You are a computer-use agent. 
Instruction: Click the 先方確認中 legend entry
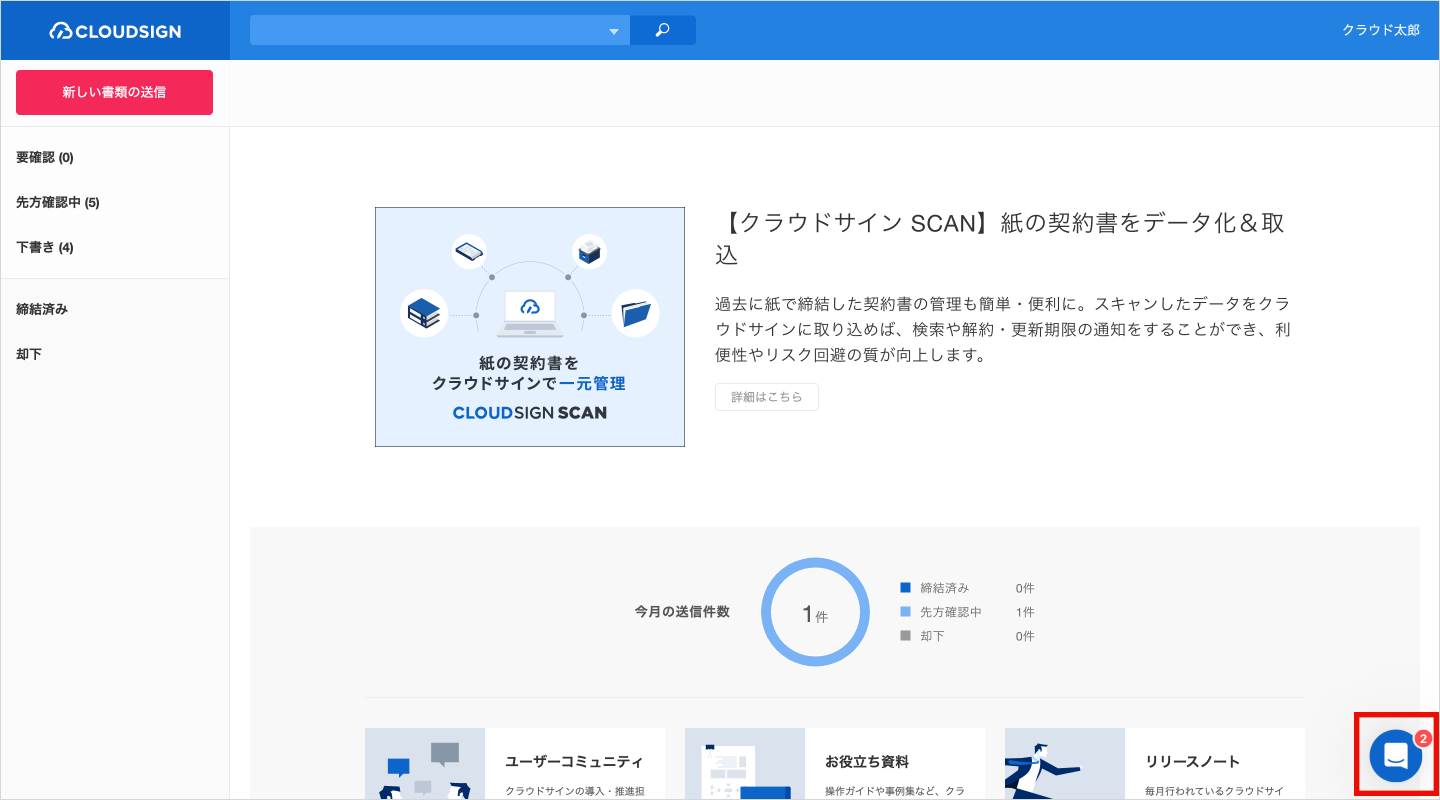click(x=967, y=612)
